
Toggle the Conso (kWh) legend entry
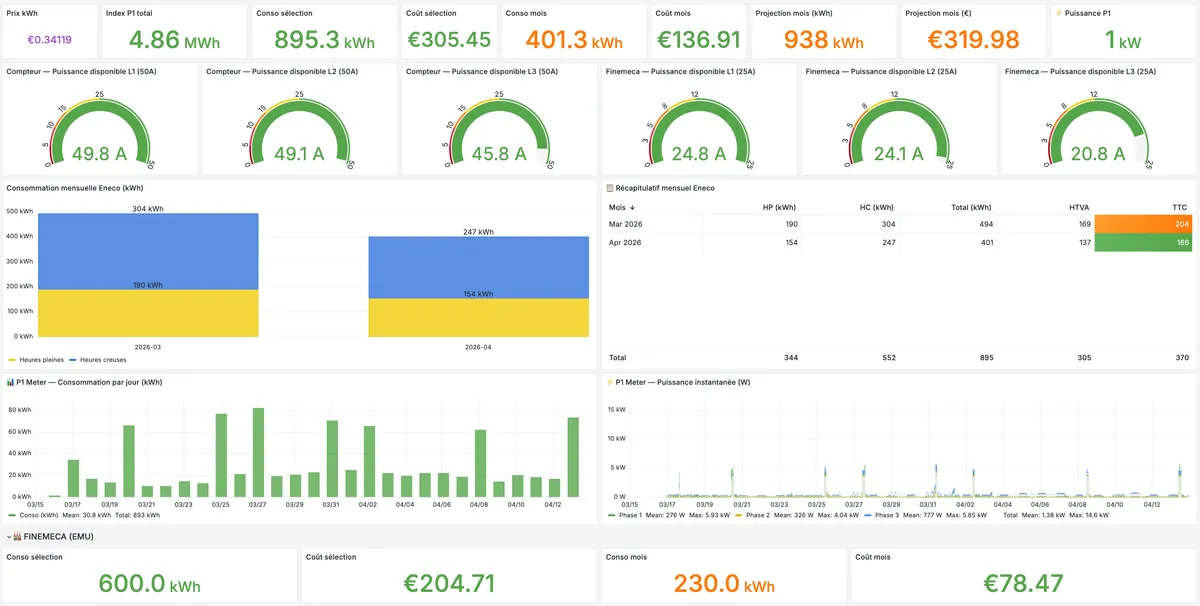tap(38, 514)
